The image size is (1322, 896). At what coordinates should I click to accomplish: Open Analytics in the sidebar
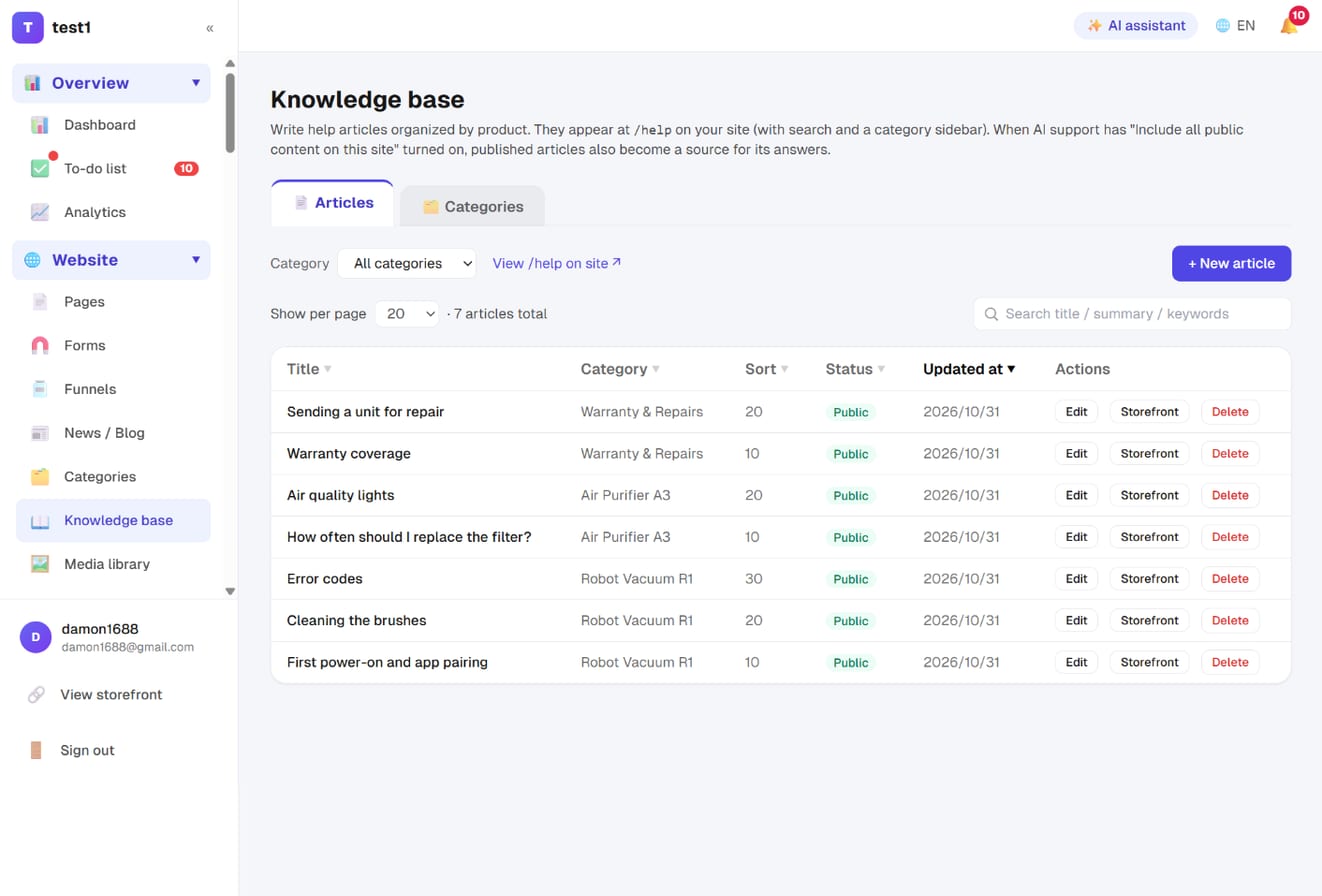tap(113, 212)
